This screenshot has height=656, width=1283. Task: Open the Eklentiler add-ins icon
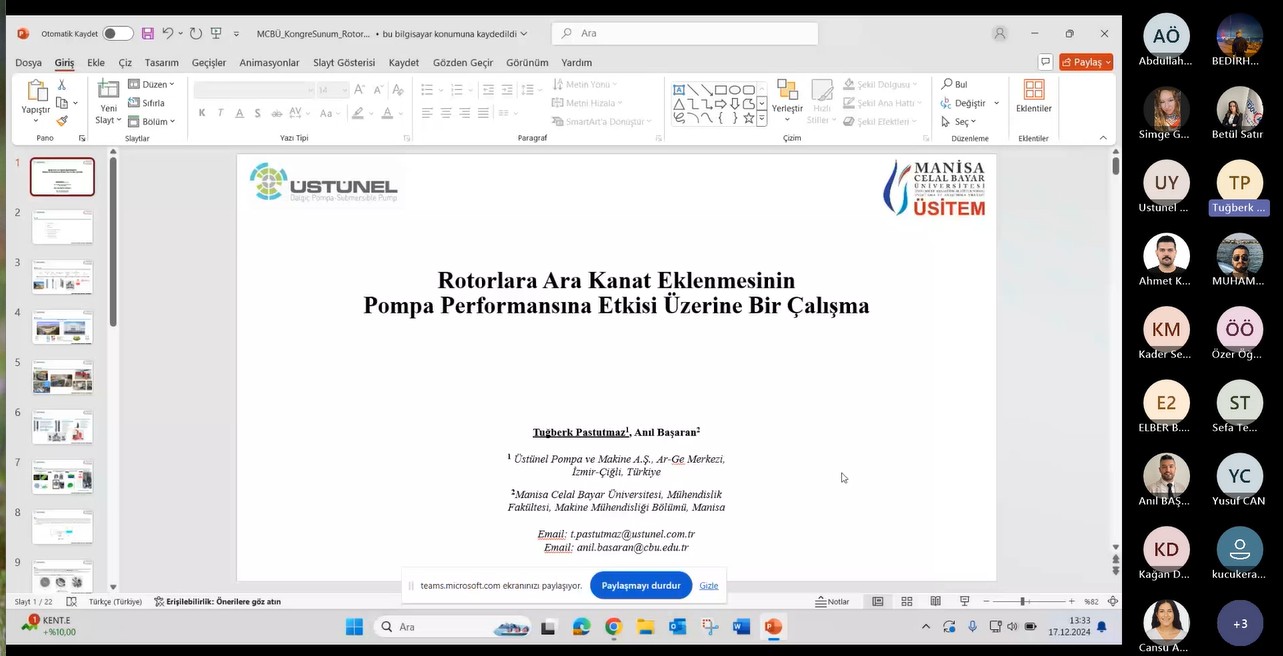point(1033,90)
